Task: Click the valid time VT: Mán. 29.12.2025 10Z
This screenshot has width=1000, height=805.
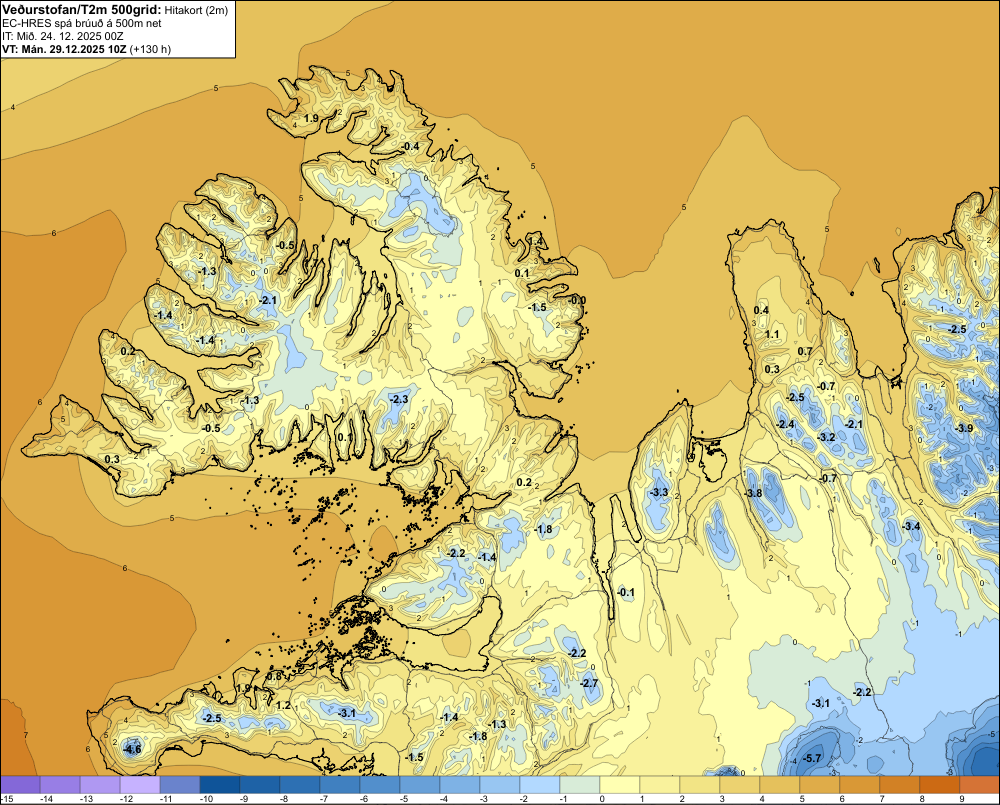Action: (x=64, y=49)
